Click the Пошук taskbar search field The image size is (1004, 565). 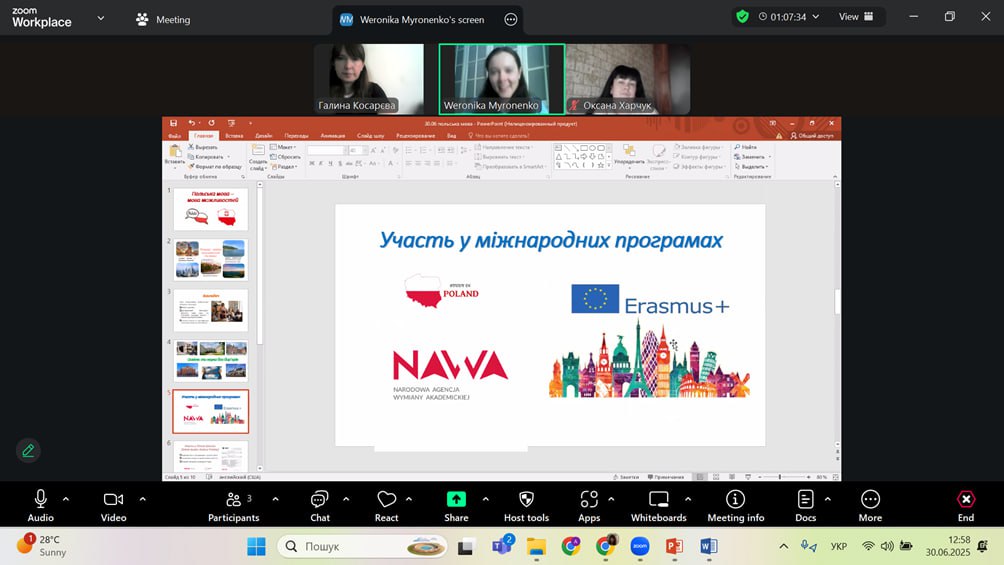362,546
